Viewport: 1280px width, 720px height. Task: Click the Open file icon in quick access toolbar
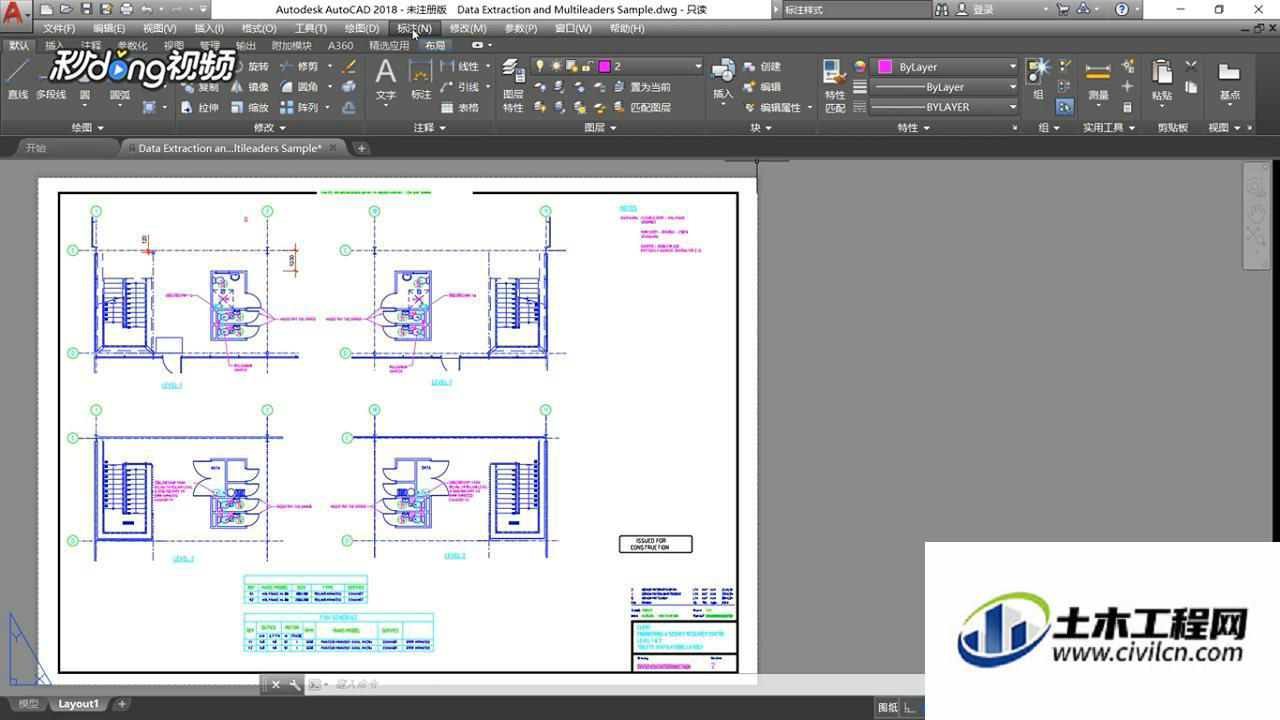tap(66, 9)
